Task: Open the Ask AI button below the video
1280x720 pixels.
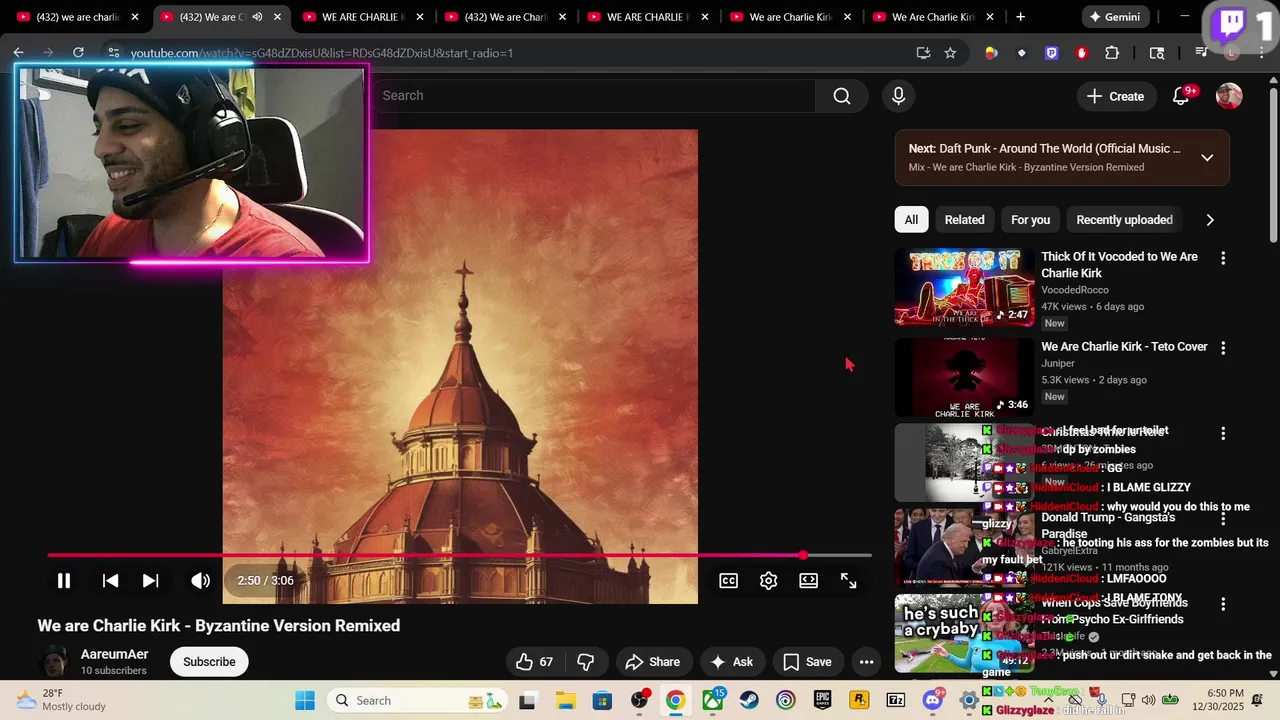Action: point(731,662)
